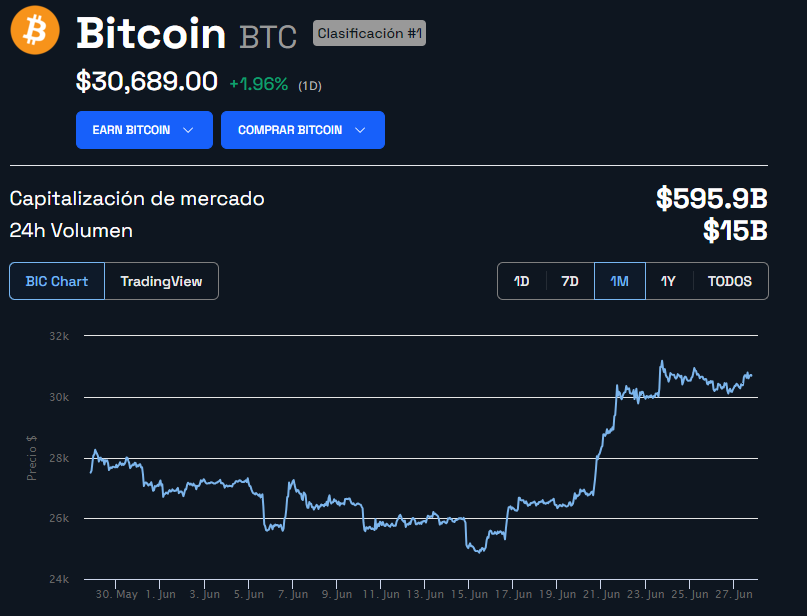Switch to the TradingView chart tab
Viewport: 807px width, 616px height.
coord(161,281)
